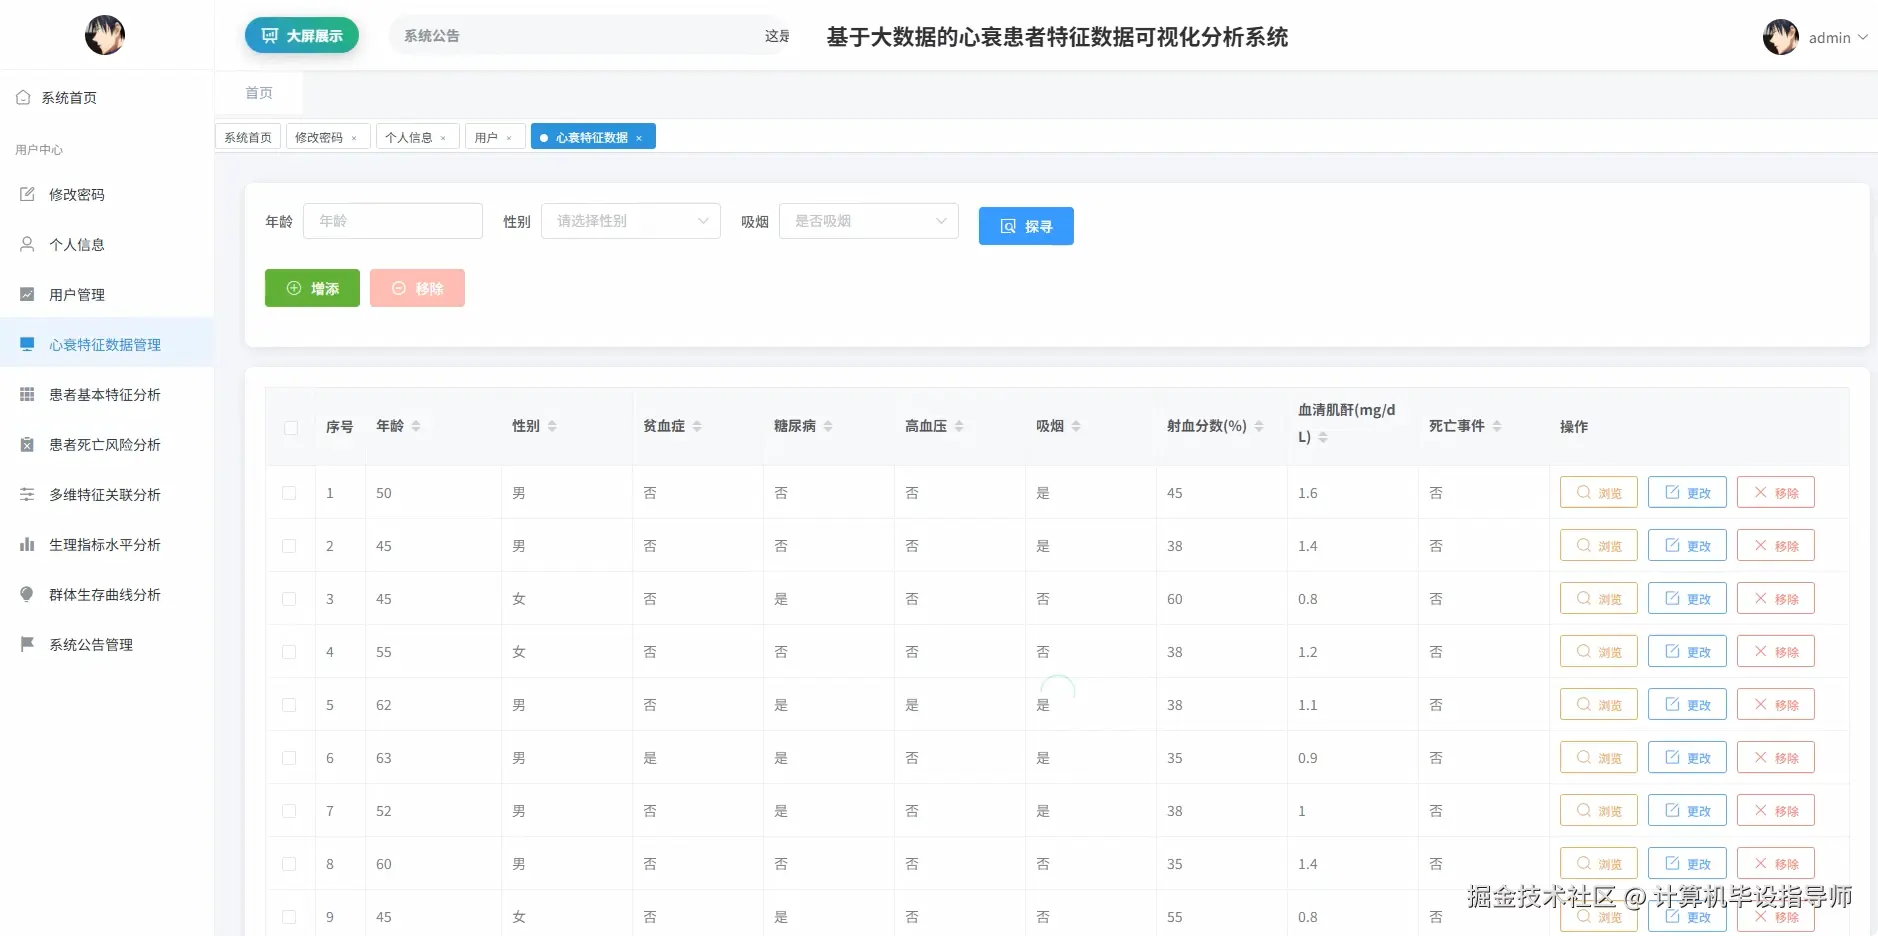Check the checkbox for row 8
Image resolution: width=1878 pixels, height=936 pixels.
(289, 864)
